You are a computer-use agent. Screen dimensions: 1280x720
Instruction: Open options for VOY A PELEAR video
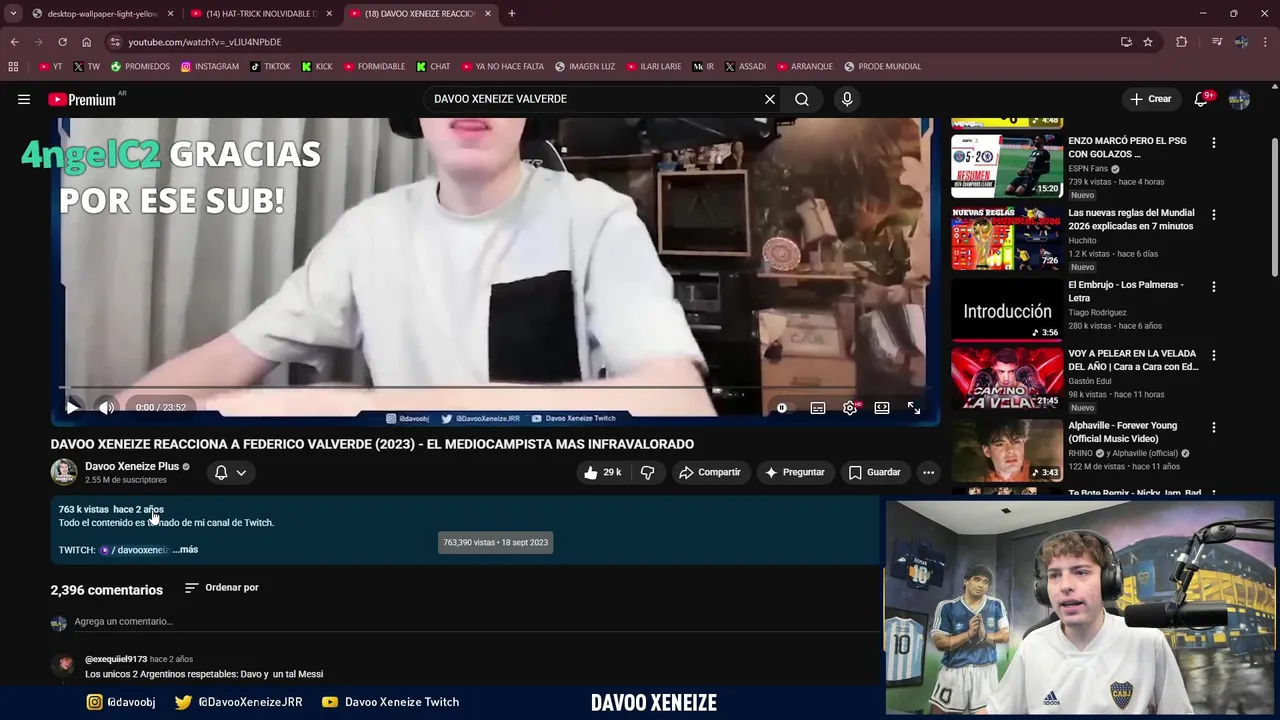click(x=1214, y=356)
